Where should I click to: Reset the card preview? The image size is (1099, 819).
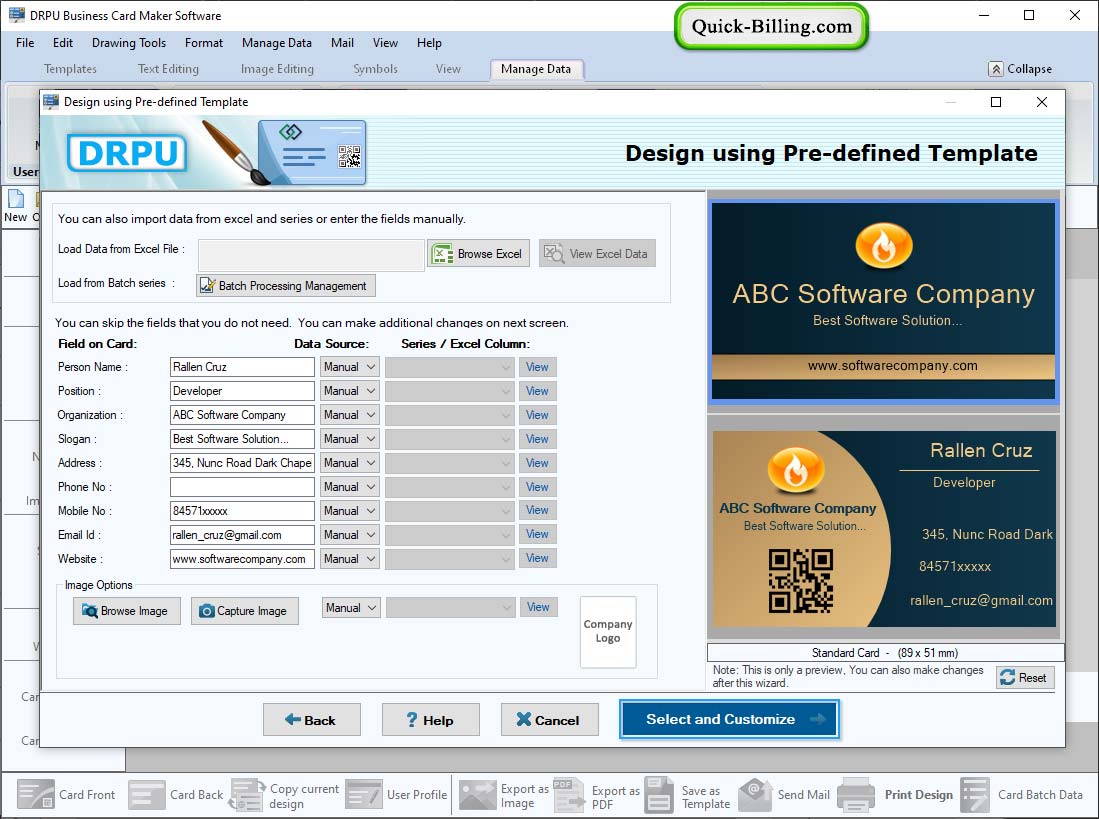1025,677
